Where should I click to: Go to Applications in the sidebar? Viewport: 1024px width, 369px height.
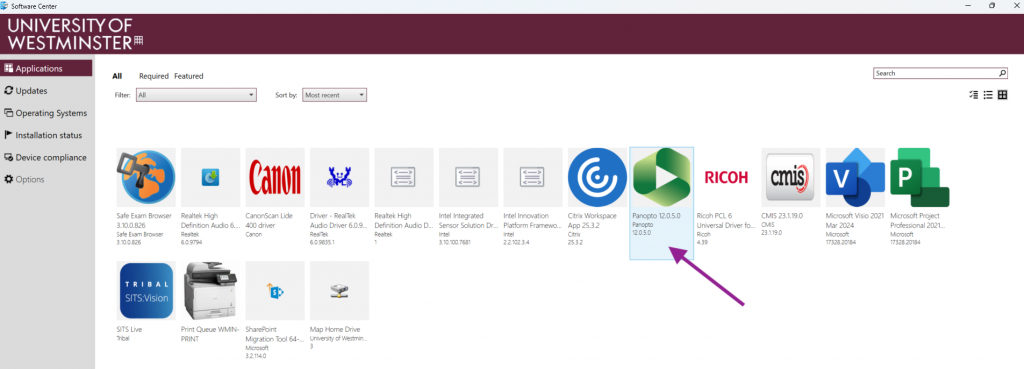tap(46, 69)
